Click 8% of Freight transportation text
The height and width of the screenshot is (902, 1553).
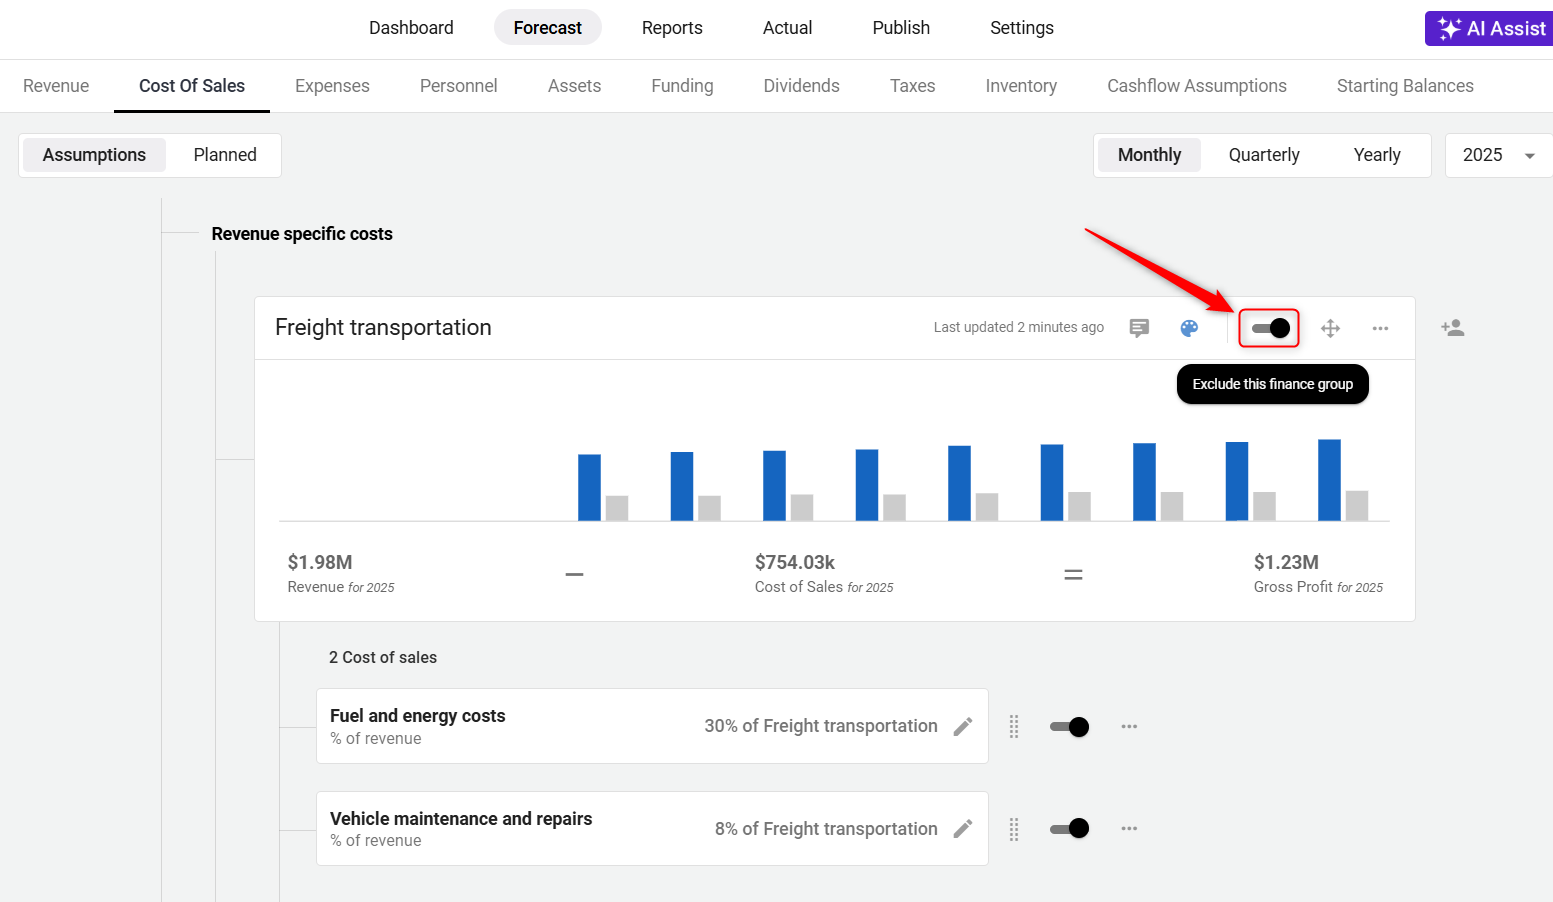826,829
